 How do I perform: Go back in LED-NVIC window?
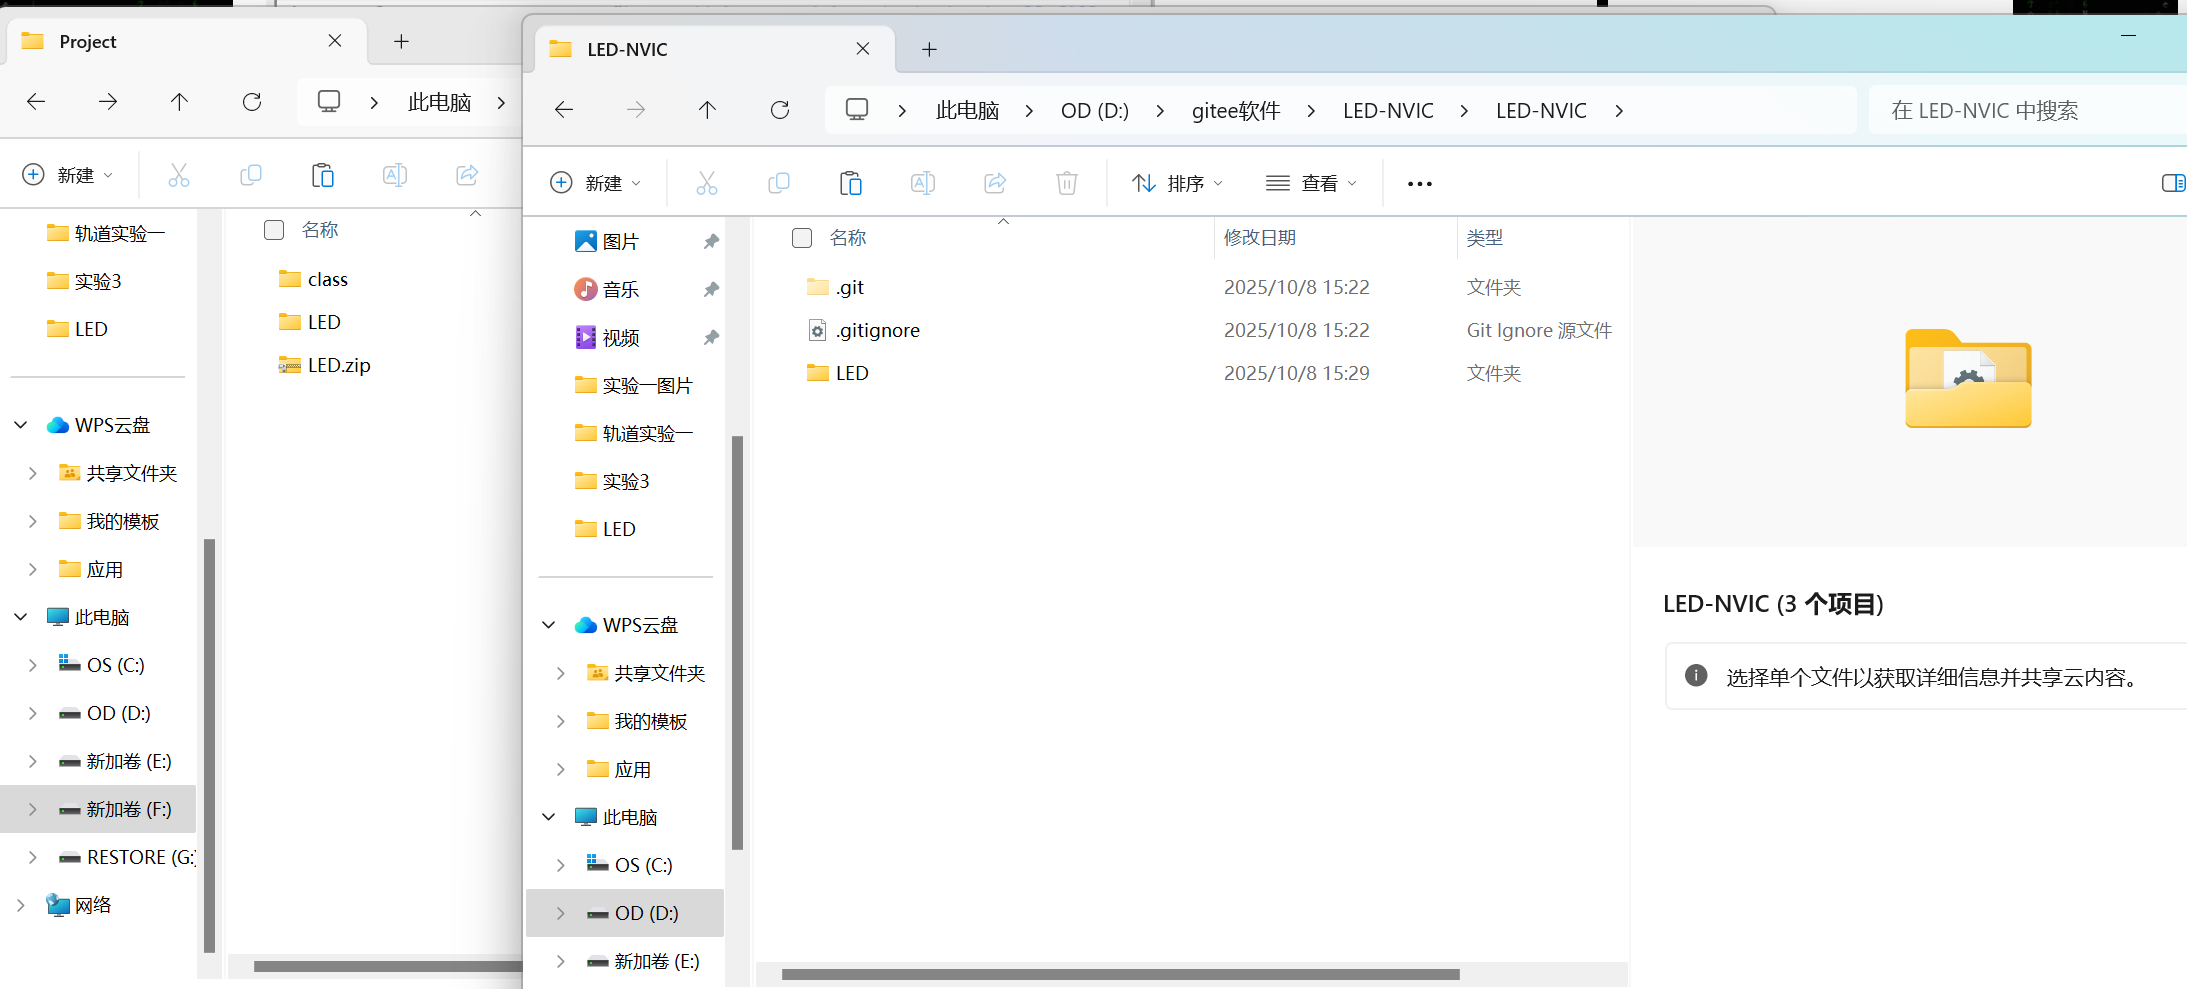(564, 110)
